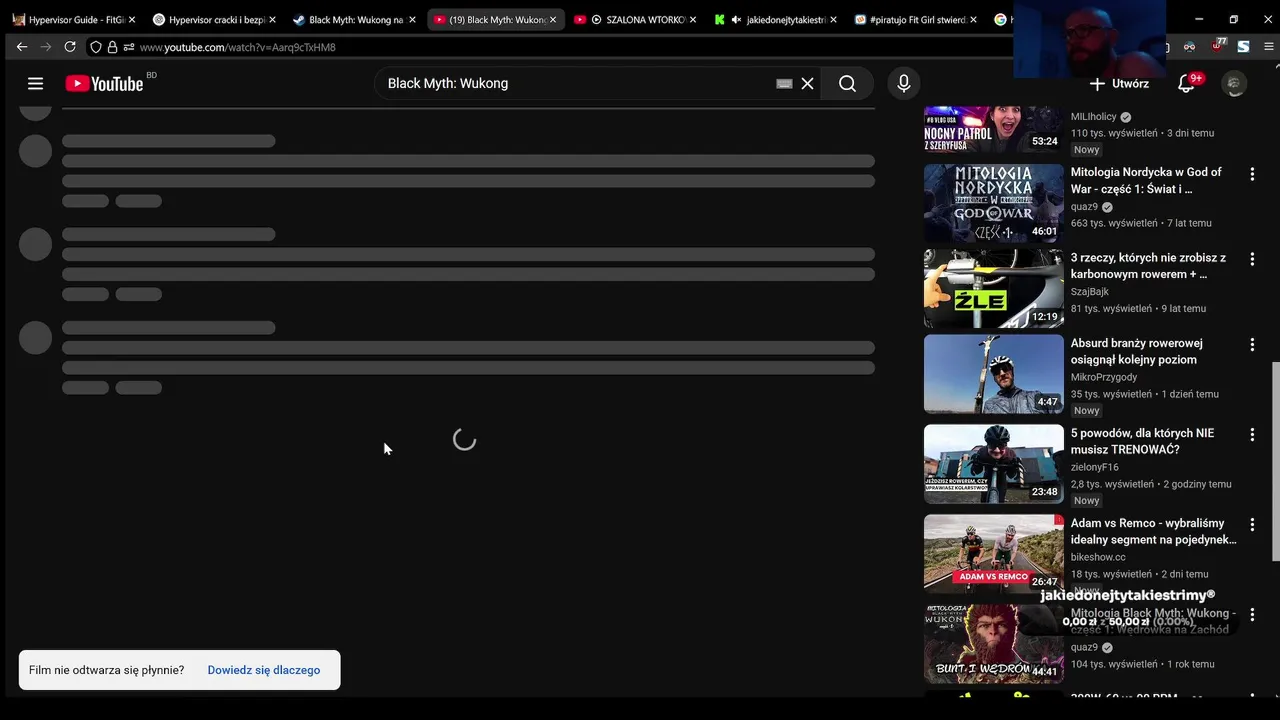Open Mitologia Nordycka God of War thumbnail
The width and height of the screenshot is (1280, 720).
[993, 203]
